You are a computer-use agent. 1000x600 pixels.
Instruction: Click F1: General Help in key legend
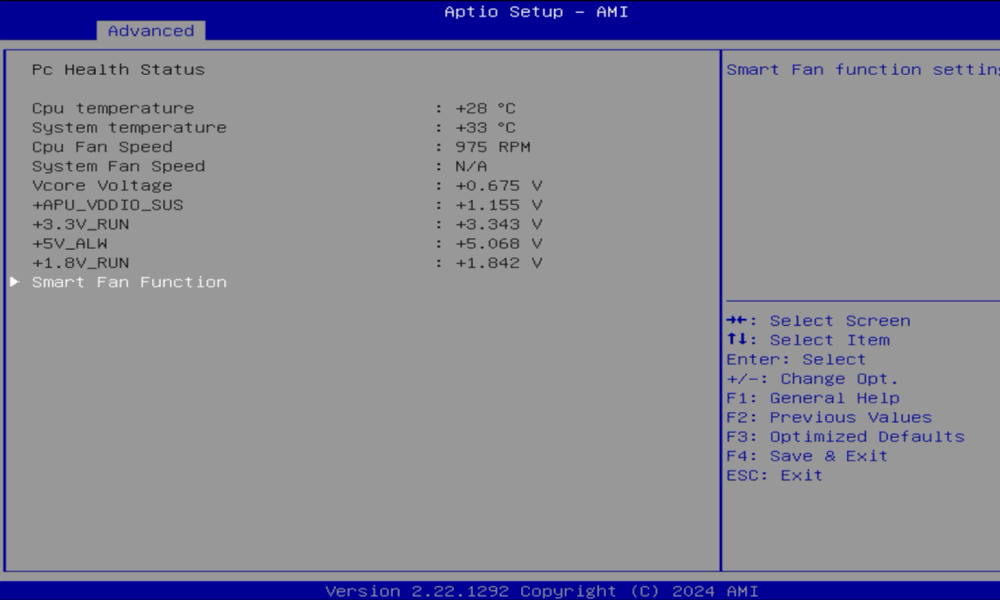point(813,398)
